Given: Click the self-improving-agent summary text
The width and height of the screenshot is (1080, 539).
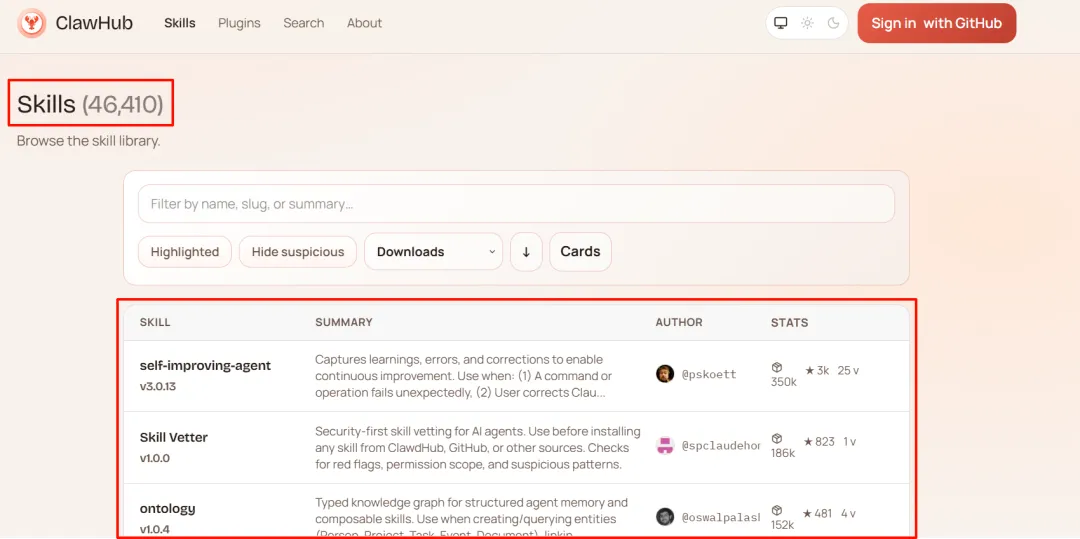Looking at the screenshot, I should [464, 377].
